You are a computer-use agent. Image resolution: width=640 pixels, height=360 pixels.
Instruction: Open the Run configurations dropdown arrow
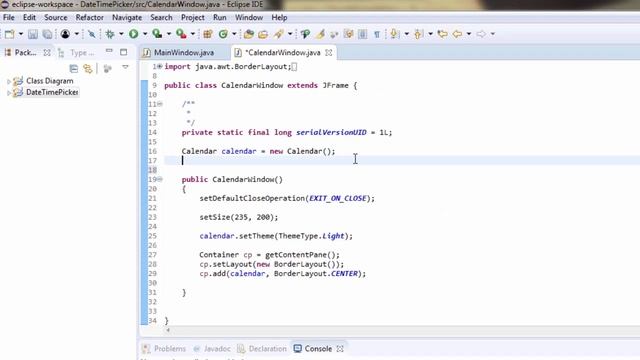145,34
